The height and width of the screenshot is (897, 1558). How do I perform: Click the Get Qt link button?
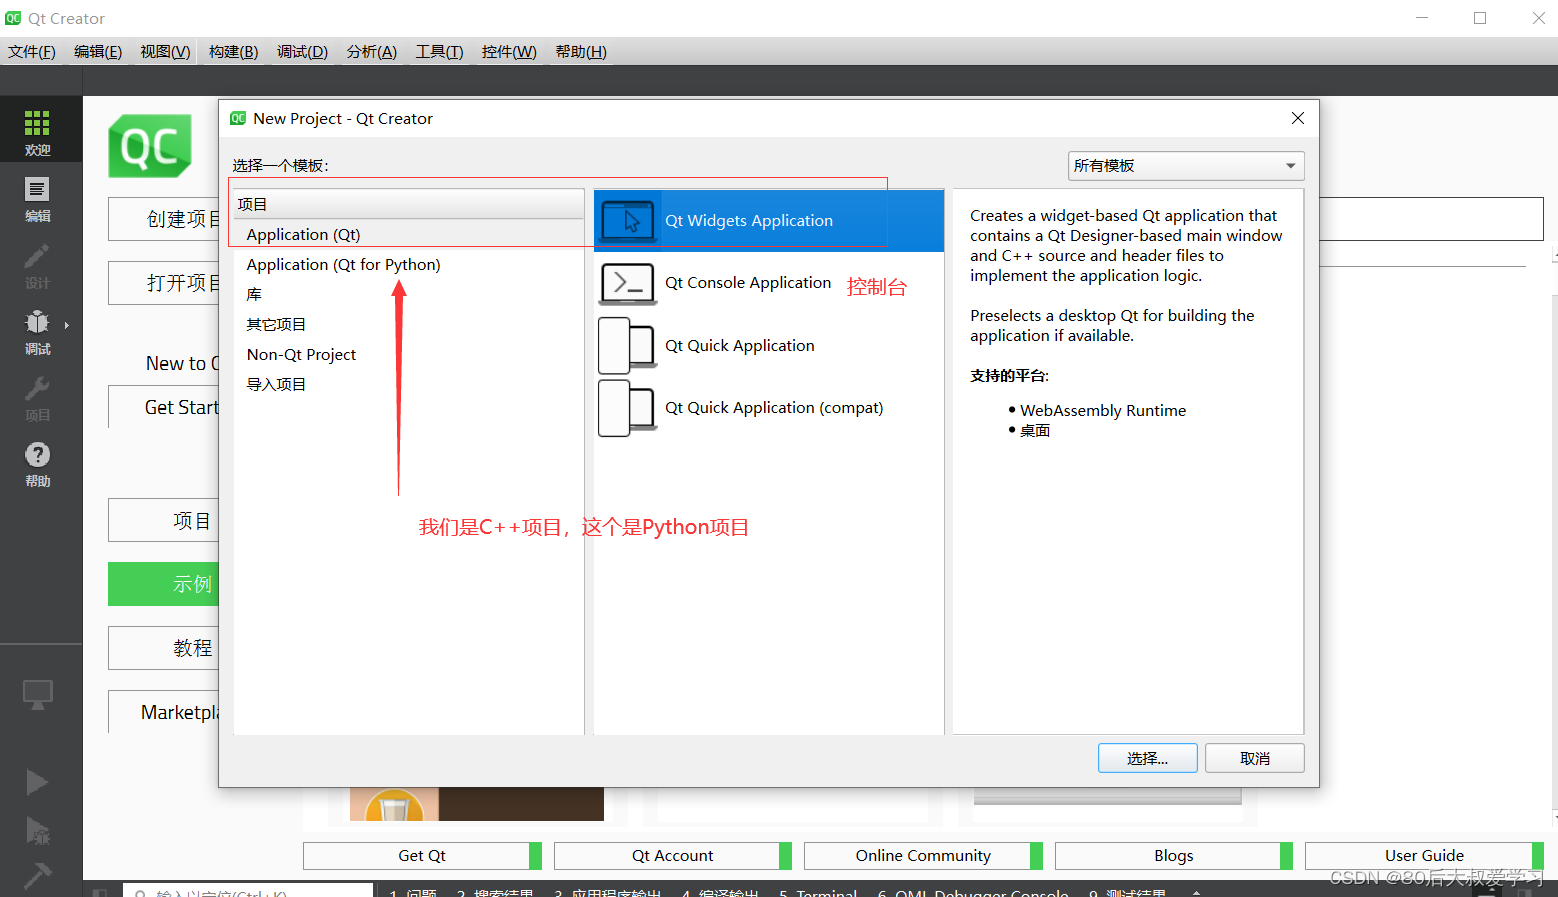[x=422, y=856]
